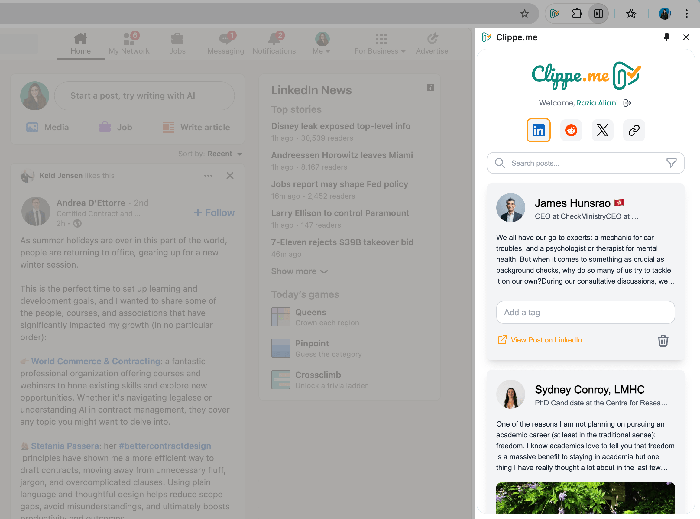Click the link/chain source icon

(633, 130)
